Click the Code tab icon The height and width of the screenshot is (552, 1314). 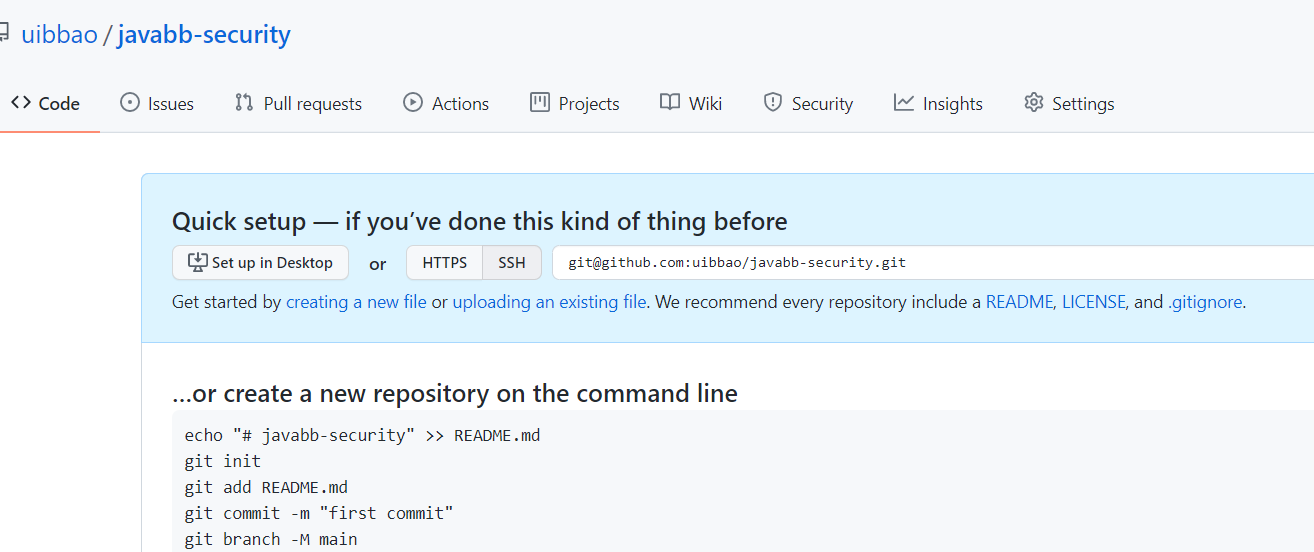21,103
